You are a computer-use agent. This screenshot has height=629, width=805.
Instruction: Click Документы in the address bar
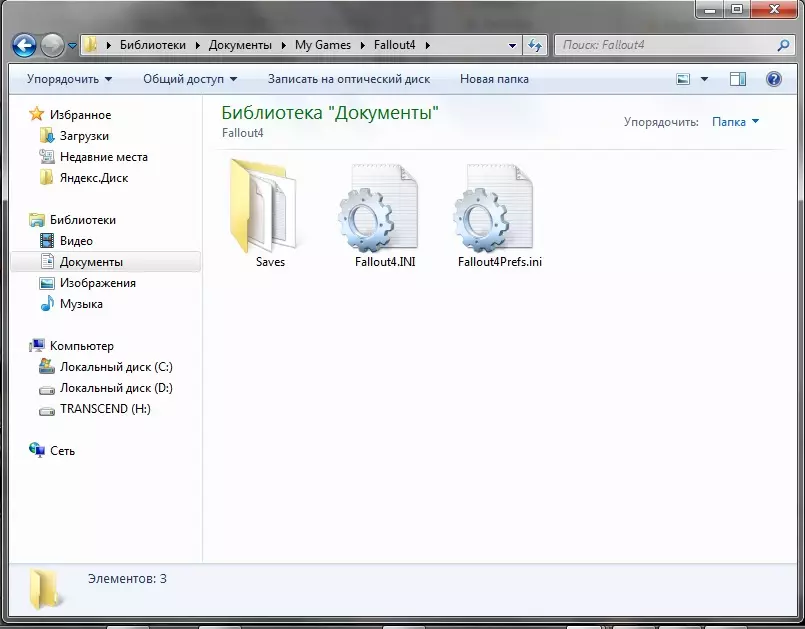pyautogui.click(x=240, y=45)
